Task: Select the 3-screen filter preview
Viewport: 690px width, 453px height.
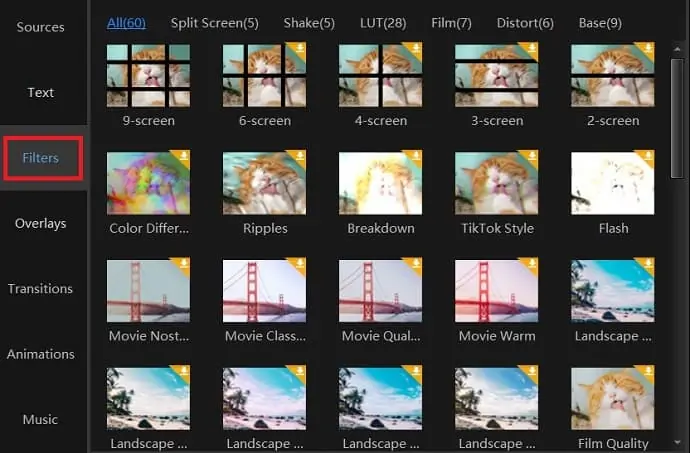Action: [x=496, y=75]
